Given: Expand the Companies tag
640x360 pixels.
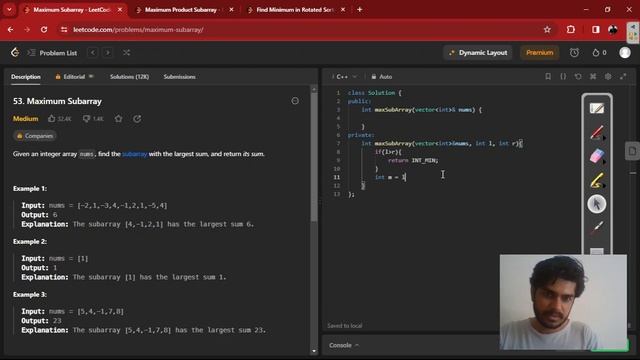Looking at the screenshot, I should [x=35, y=136].
